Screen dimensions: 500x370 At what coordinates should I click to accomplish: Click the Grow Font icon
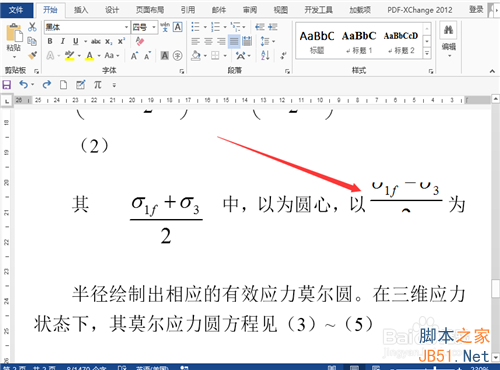[x=134, y=56]
